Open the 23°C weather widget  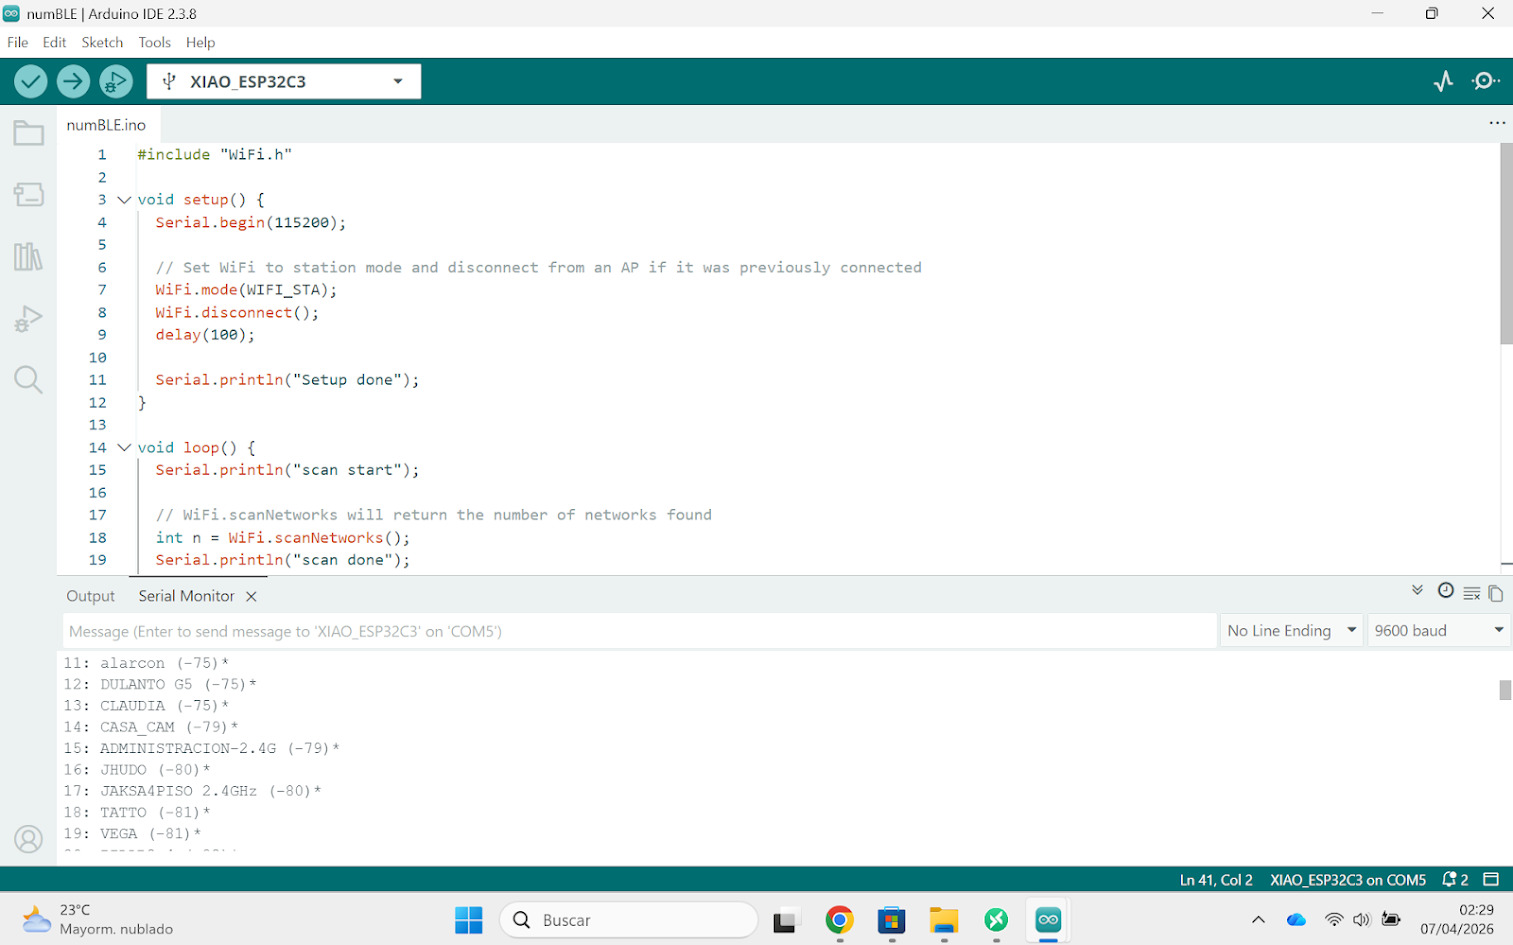click(x=97, y=920)
